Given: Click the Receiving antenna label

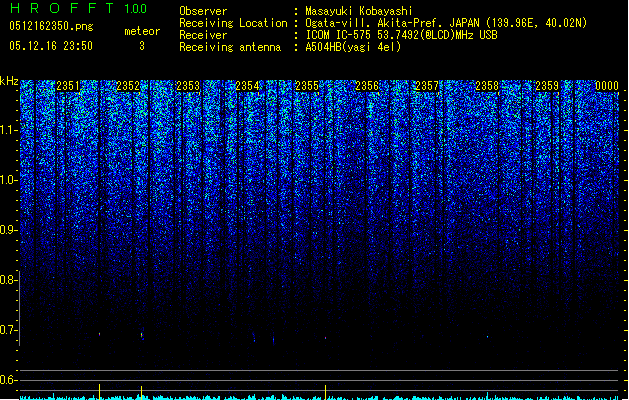Looking at the screenshot, I should click(230, 47).
